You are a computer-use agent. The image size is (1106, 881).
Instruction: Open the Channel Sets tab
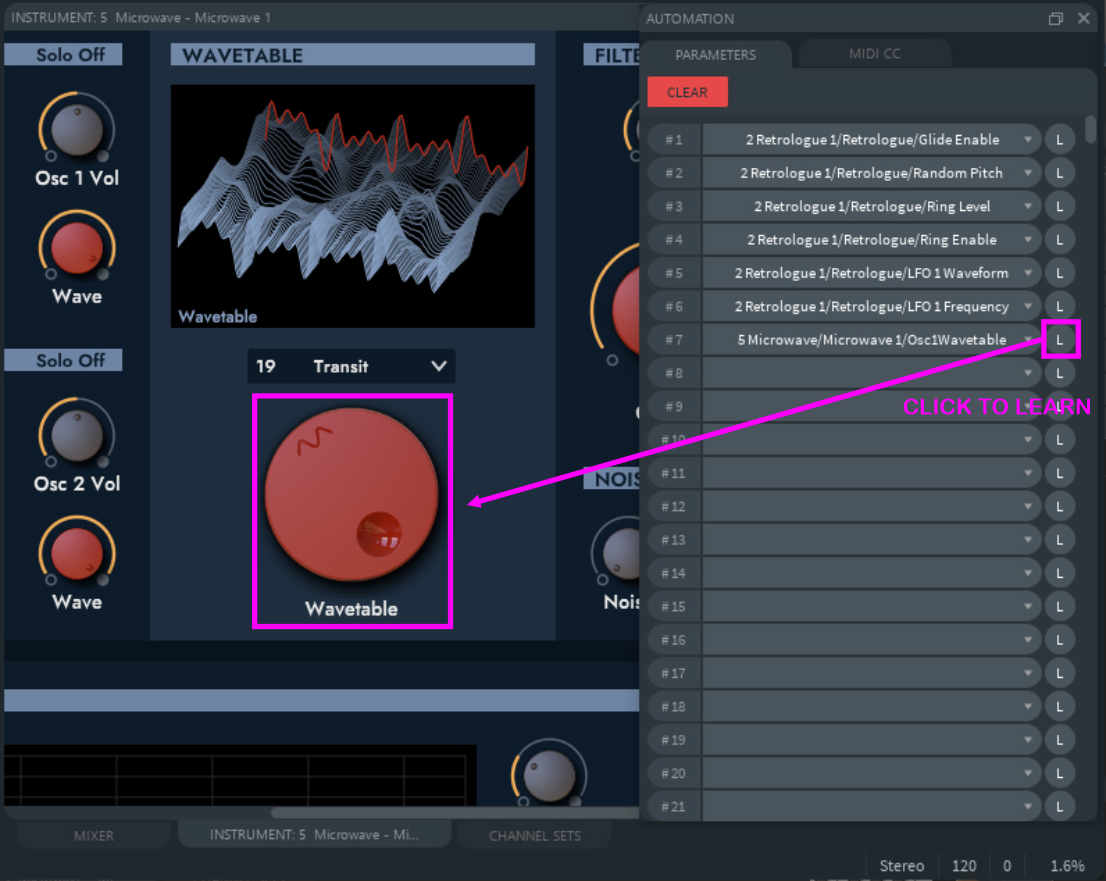534,835
